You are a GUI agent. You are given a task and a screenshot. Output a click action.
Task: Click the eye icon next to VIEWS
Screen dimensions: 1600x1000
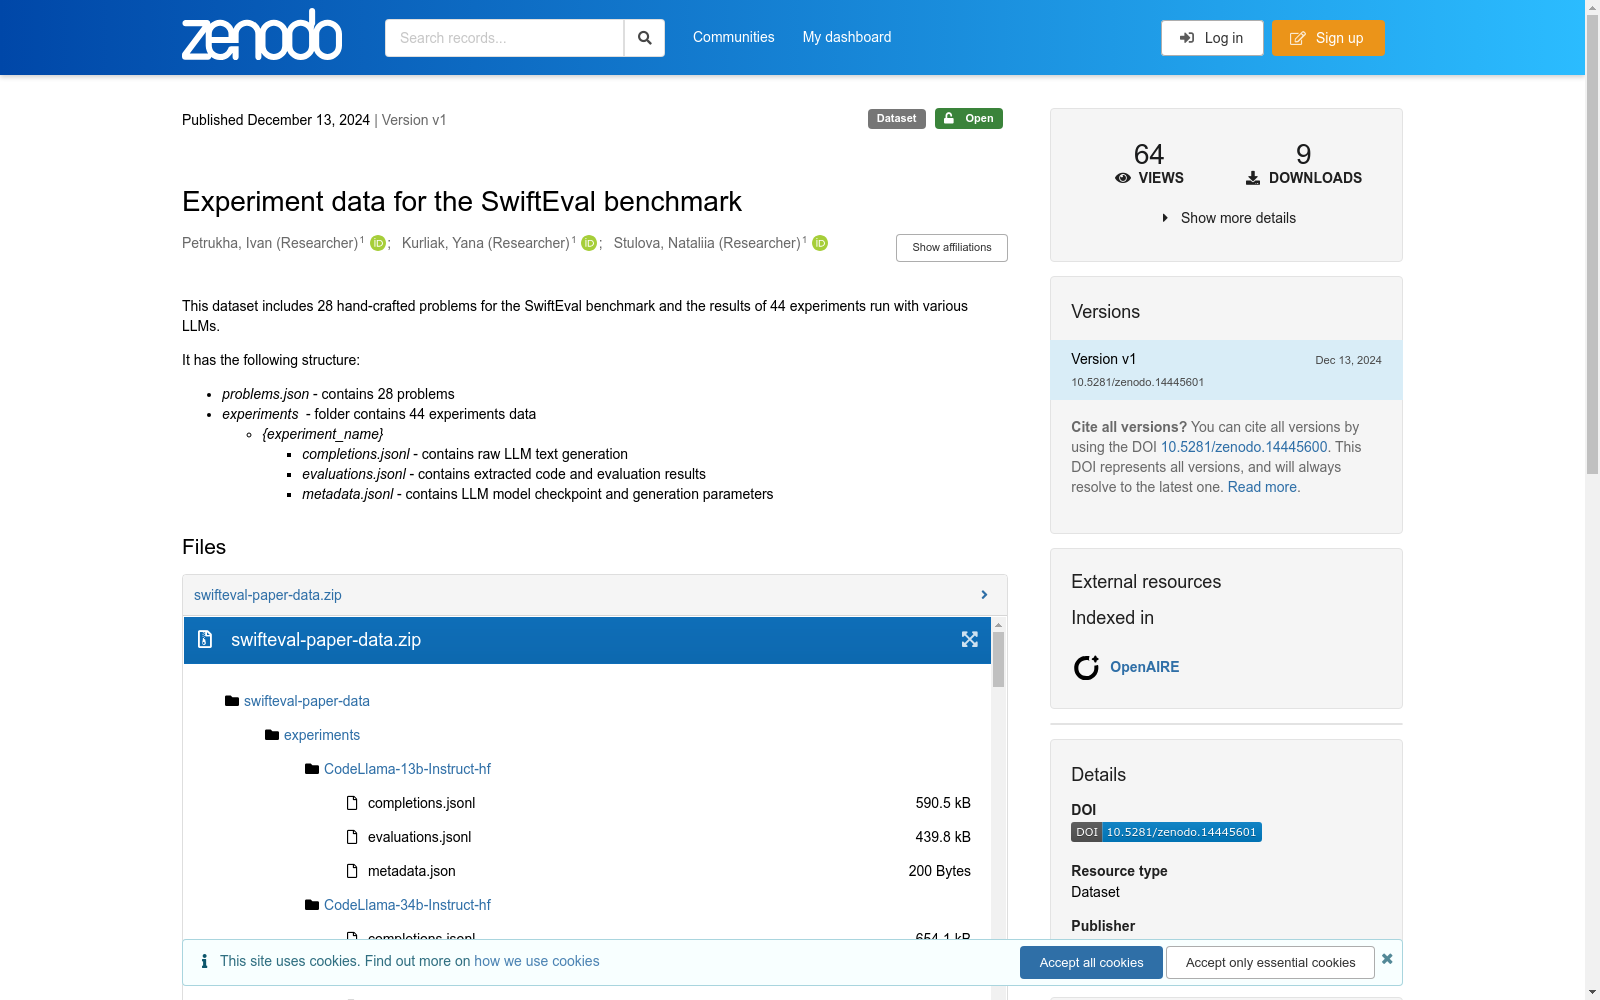click(x=1123, y=178)
